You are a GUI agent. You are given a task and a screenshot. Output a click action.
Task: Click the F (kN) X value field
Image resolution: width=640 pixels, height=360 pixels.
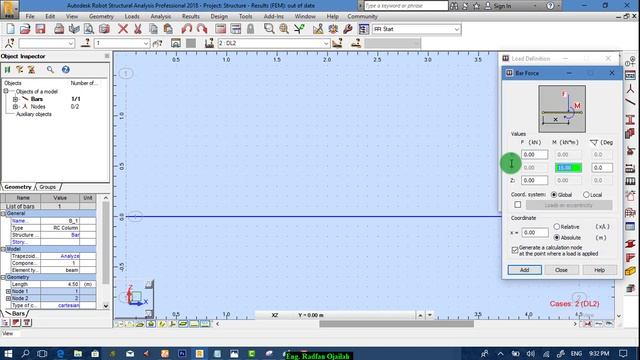[534, 155]
